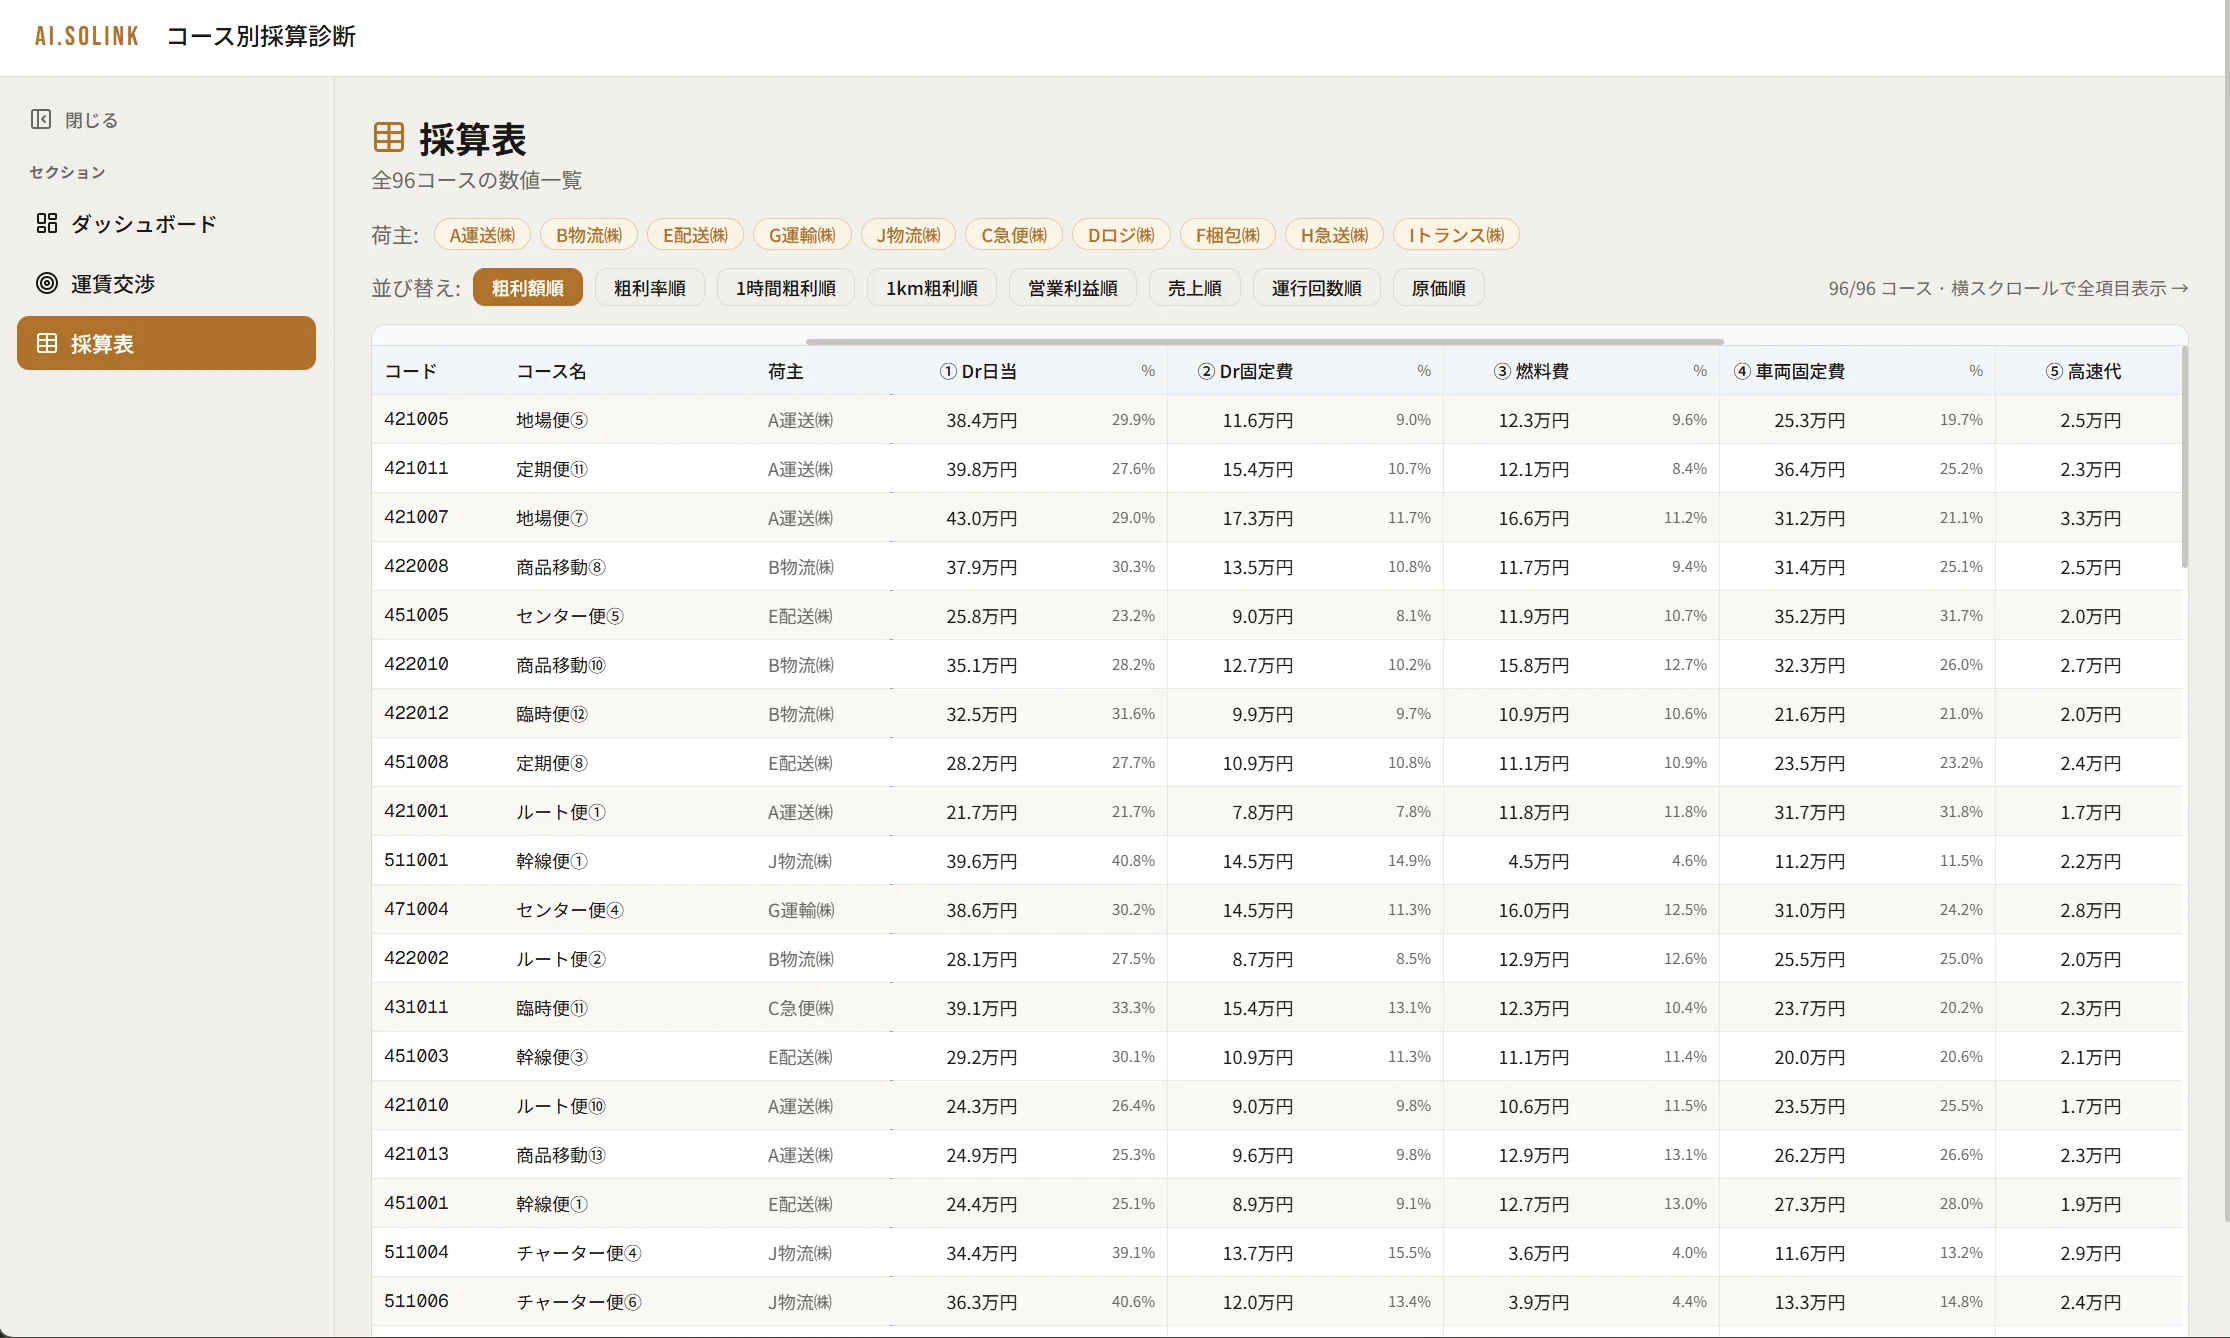Click code 421005 row
Image resolution: width=2230 pixels, height=1338 pixels.
1277,419
